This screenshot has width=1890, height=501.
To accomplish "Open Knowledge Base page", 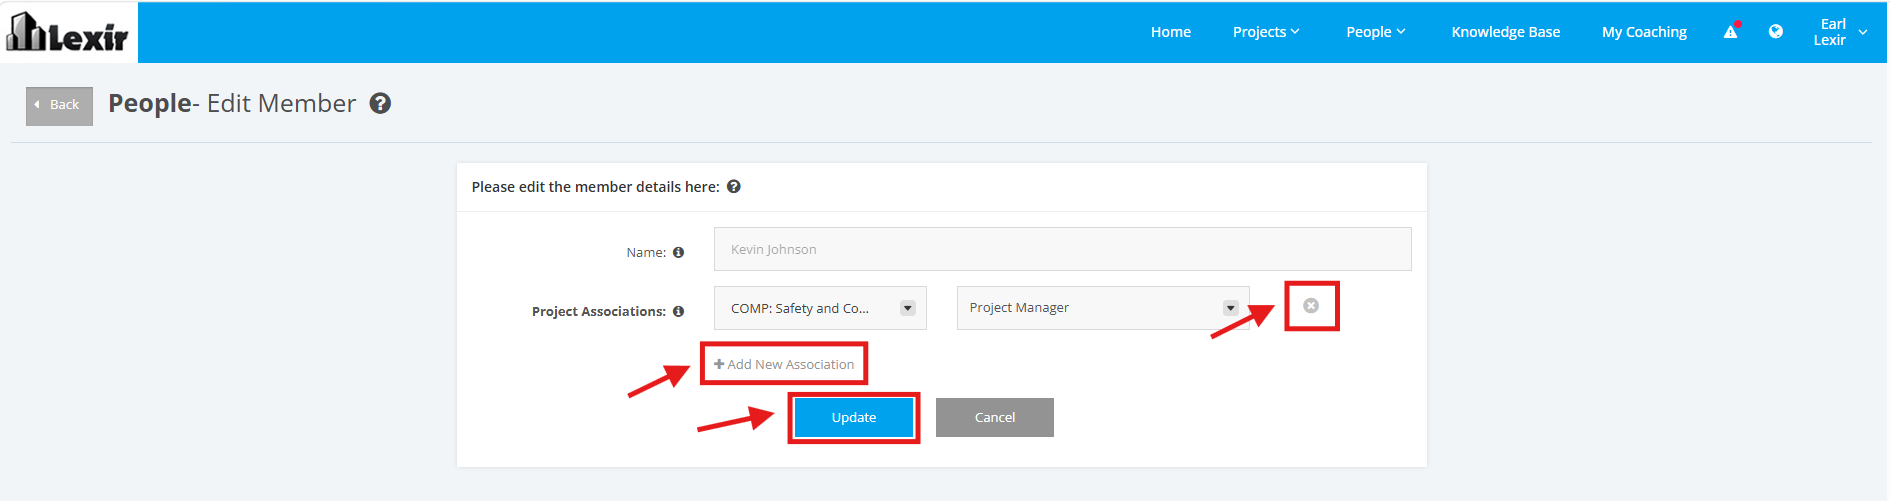I will 1506,32.
